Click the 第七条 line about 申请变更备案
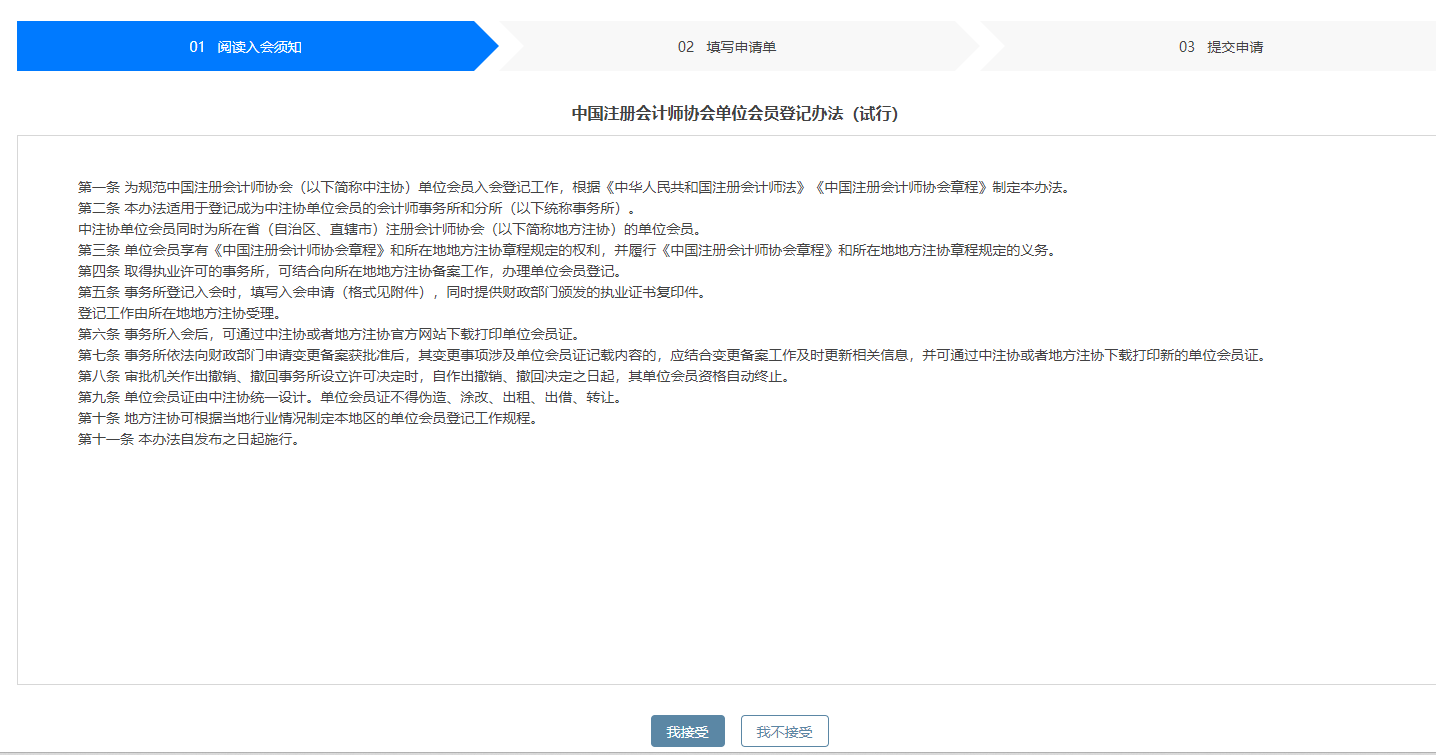 click(x=672, y=355)
